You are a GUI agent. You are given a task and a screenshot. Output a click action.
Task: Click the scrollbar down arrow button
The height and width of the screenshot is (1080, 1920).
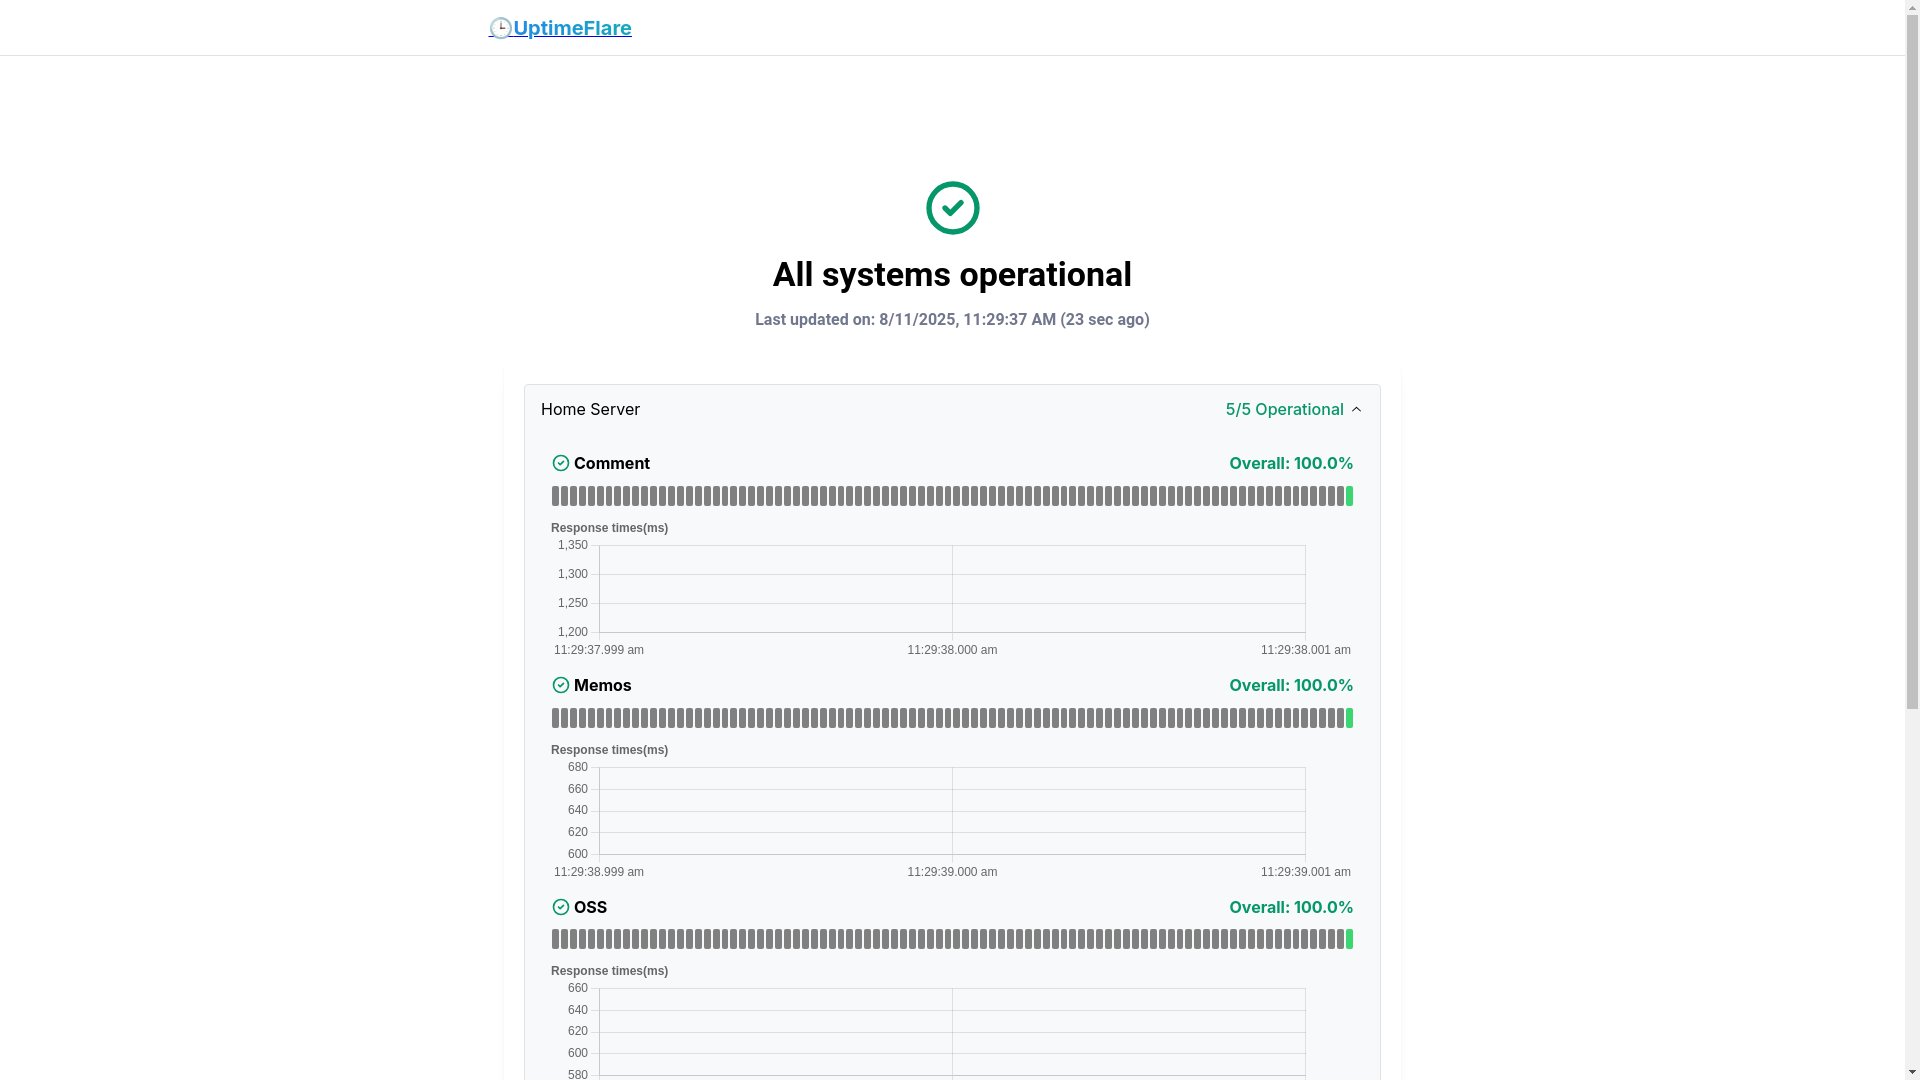[1913, 1072]
